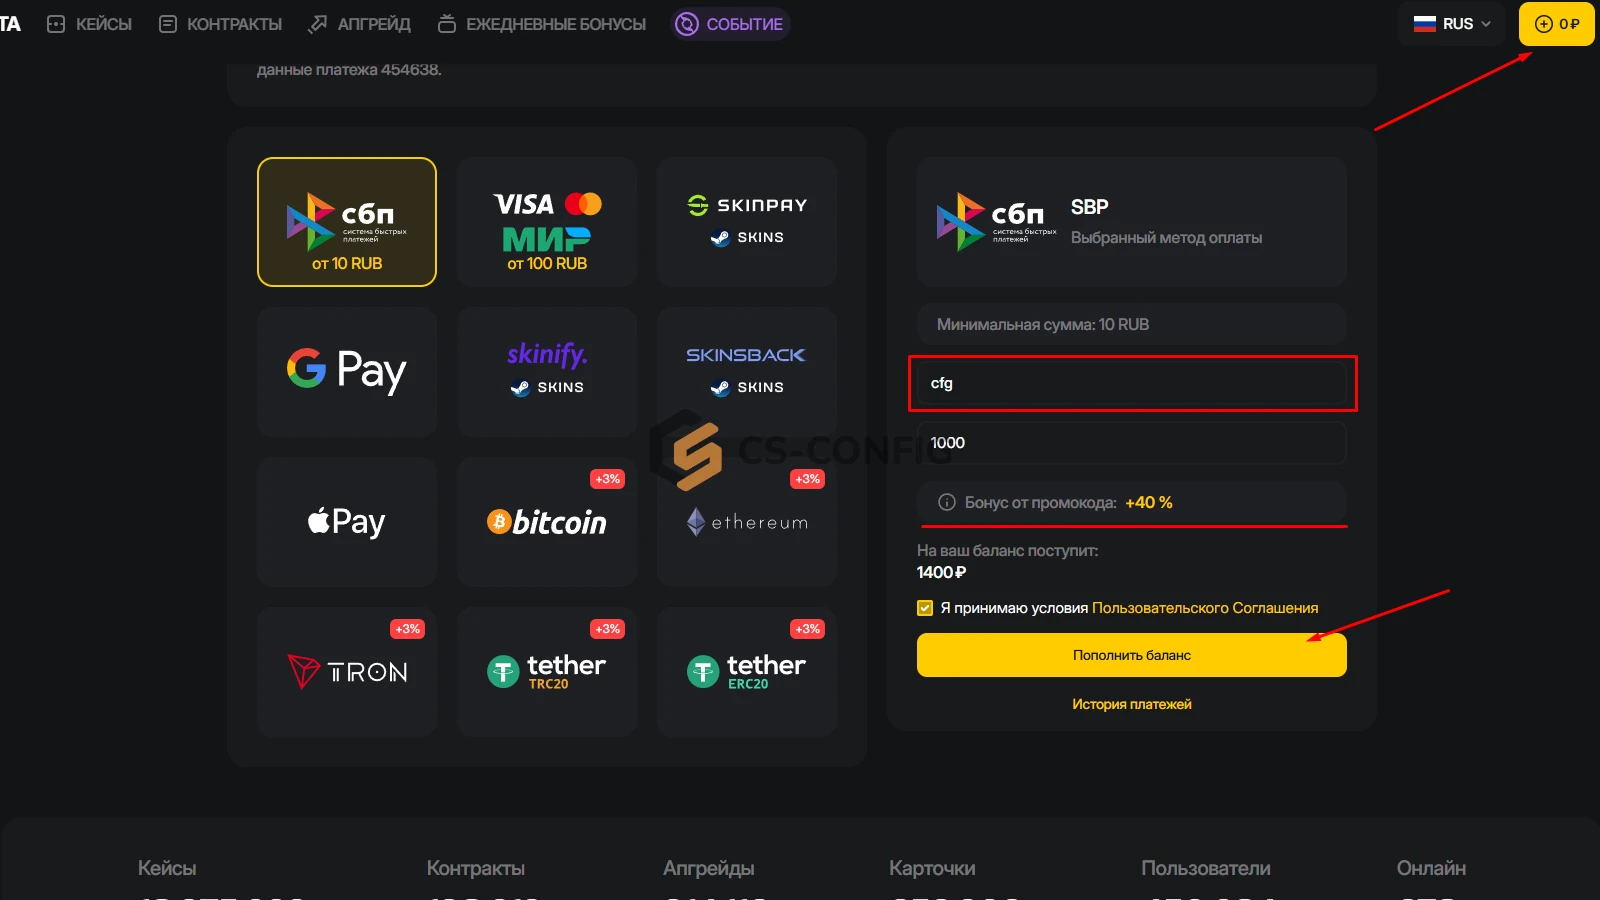Click the Пополнить баланс button
Image resolution: width=1600 pixels, height=900 pixels.
(1131, 655)
